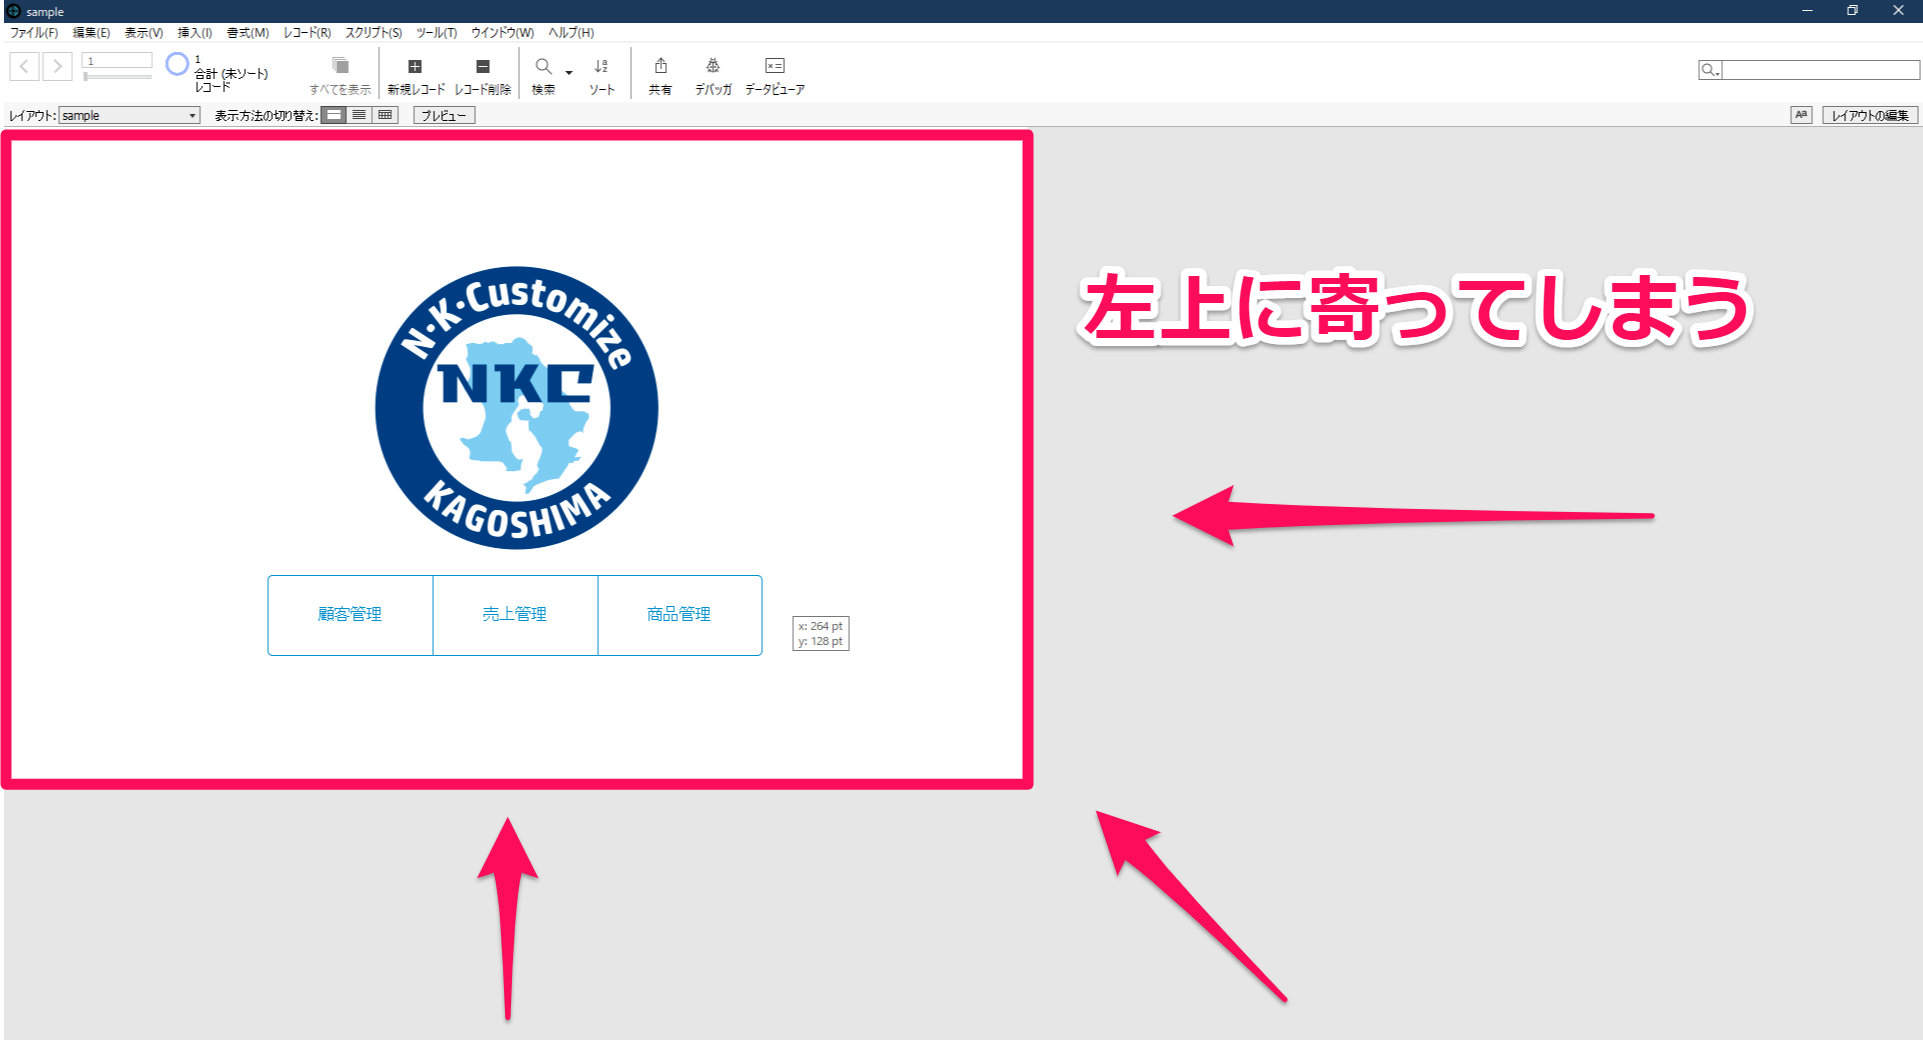Switch to form view toggle
This screenshot has height=1040, width=1923.
334,115
